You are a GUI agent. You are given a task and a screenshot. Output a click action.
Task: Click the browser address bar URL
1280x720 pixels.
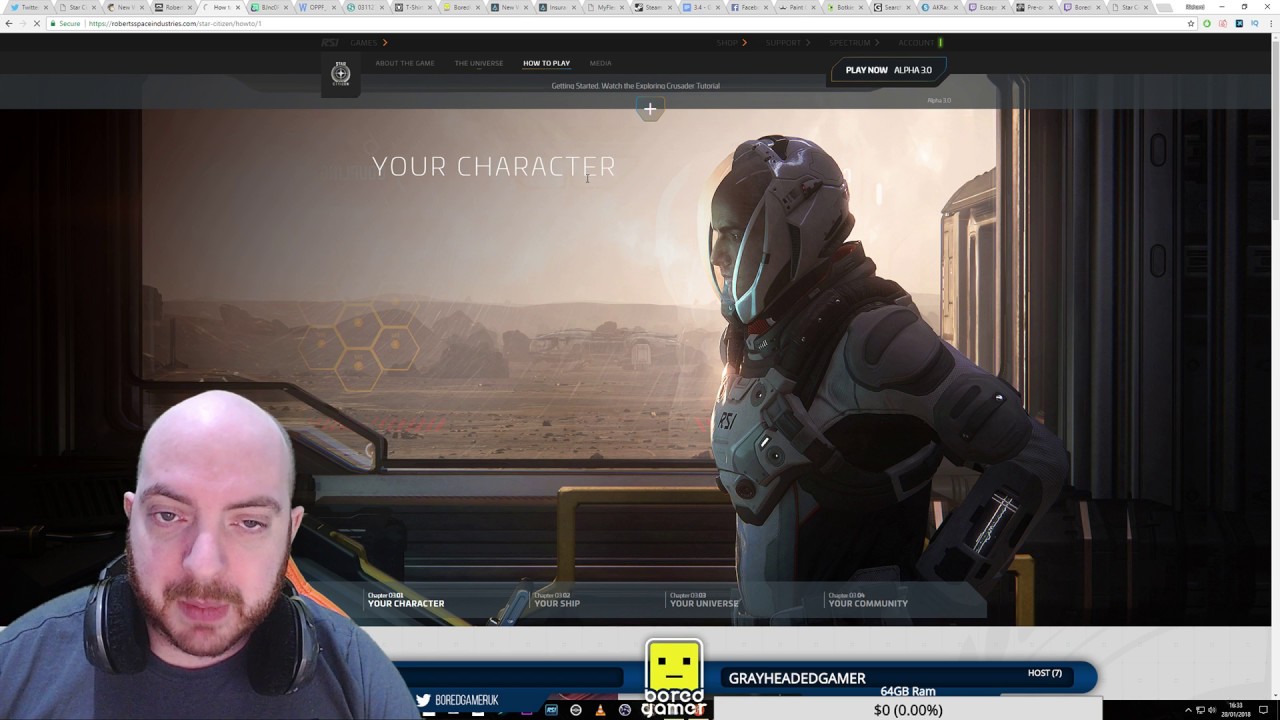(x=175, y=23)
